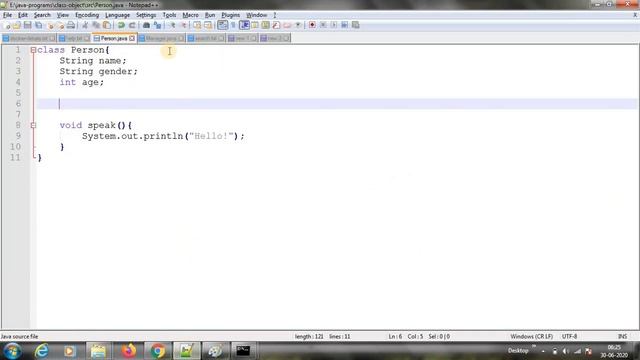Click the Close document toolbar icon
The height and width of the screenshot is (360, 640).
pyautogui.click(x=51, y=25)
